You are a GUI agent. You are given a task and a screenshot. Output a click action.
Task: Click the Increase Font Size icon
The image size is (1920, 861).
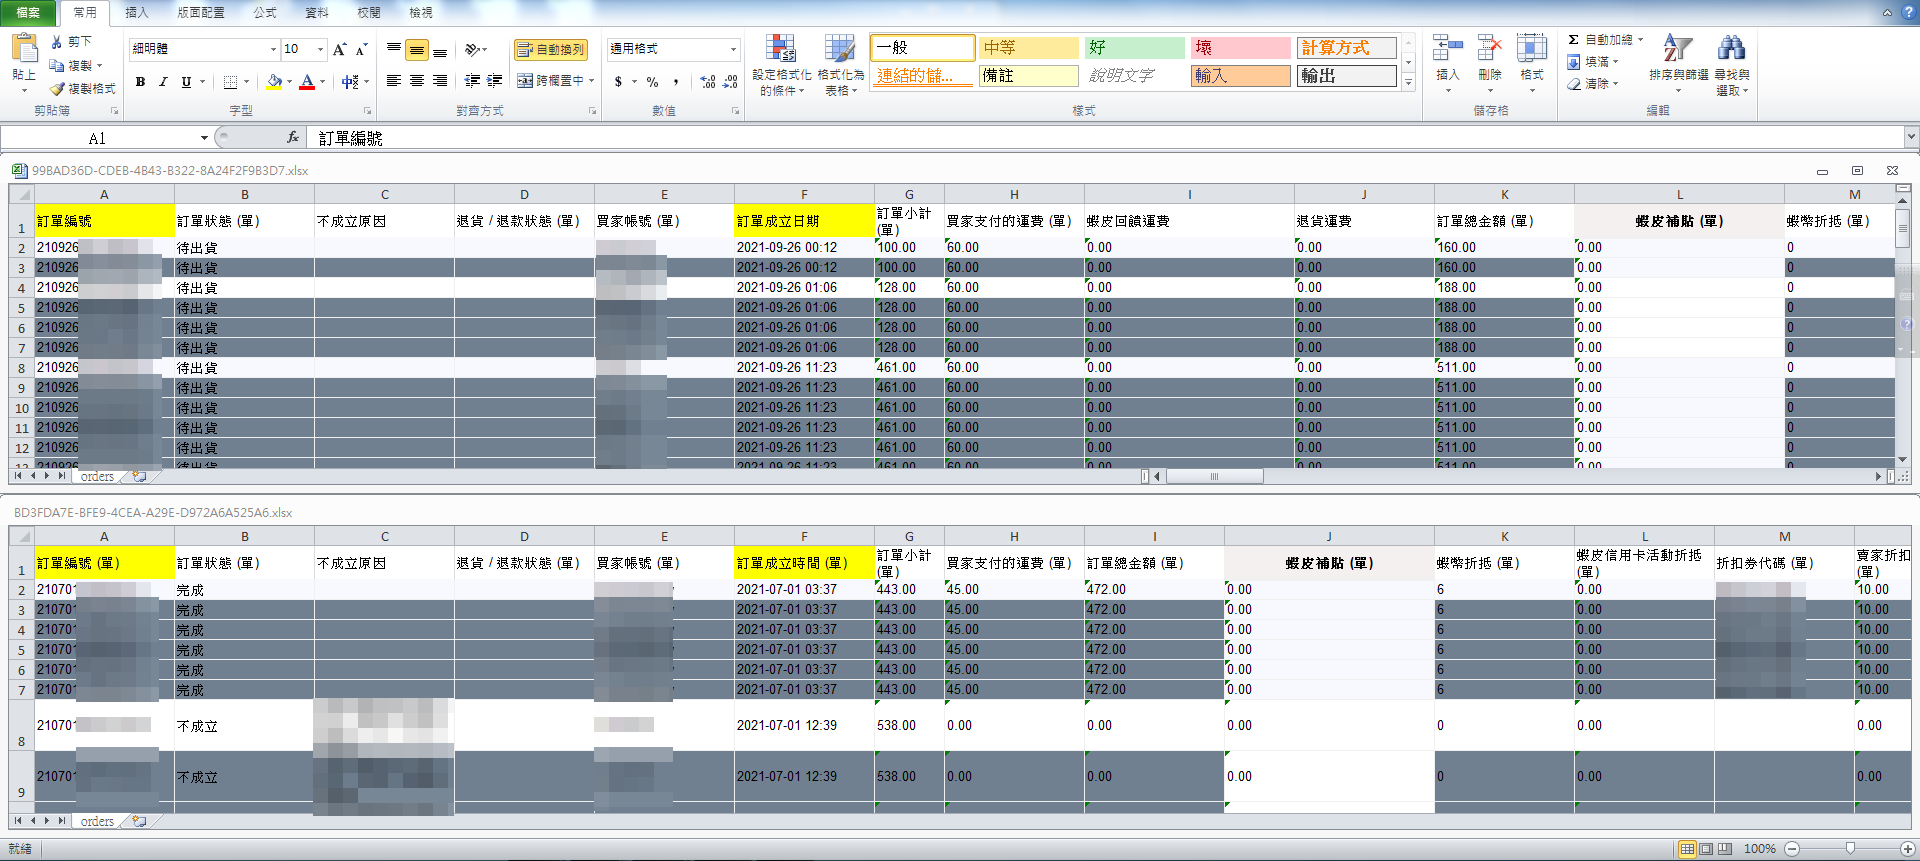pos(340,49)
